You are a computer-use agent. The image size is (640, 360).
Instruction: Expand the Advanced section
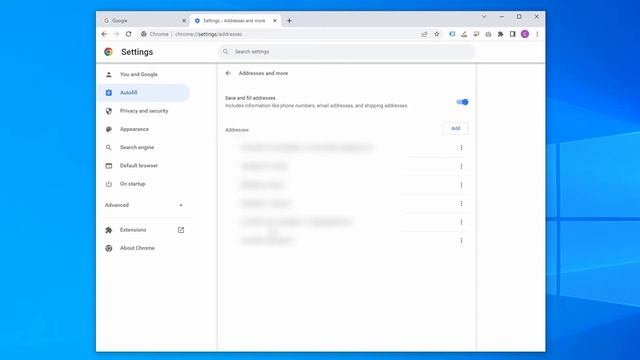(144, 205)
